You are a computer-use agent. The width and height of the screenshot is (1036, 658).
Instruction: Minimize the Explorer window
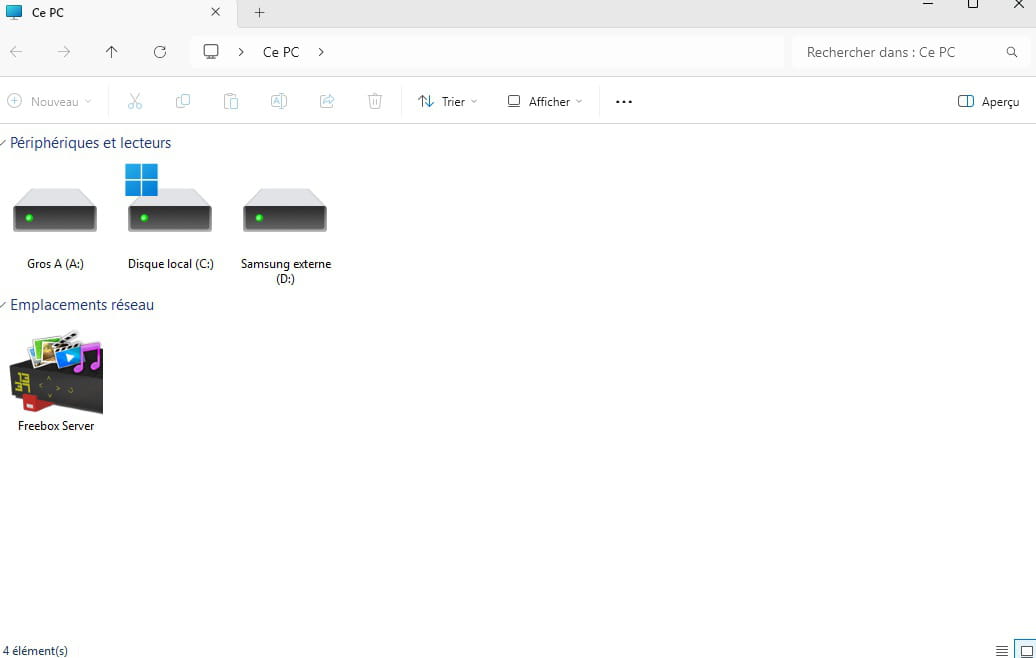(x=928, y=5)
